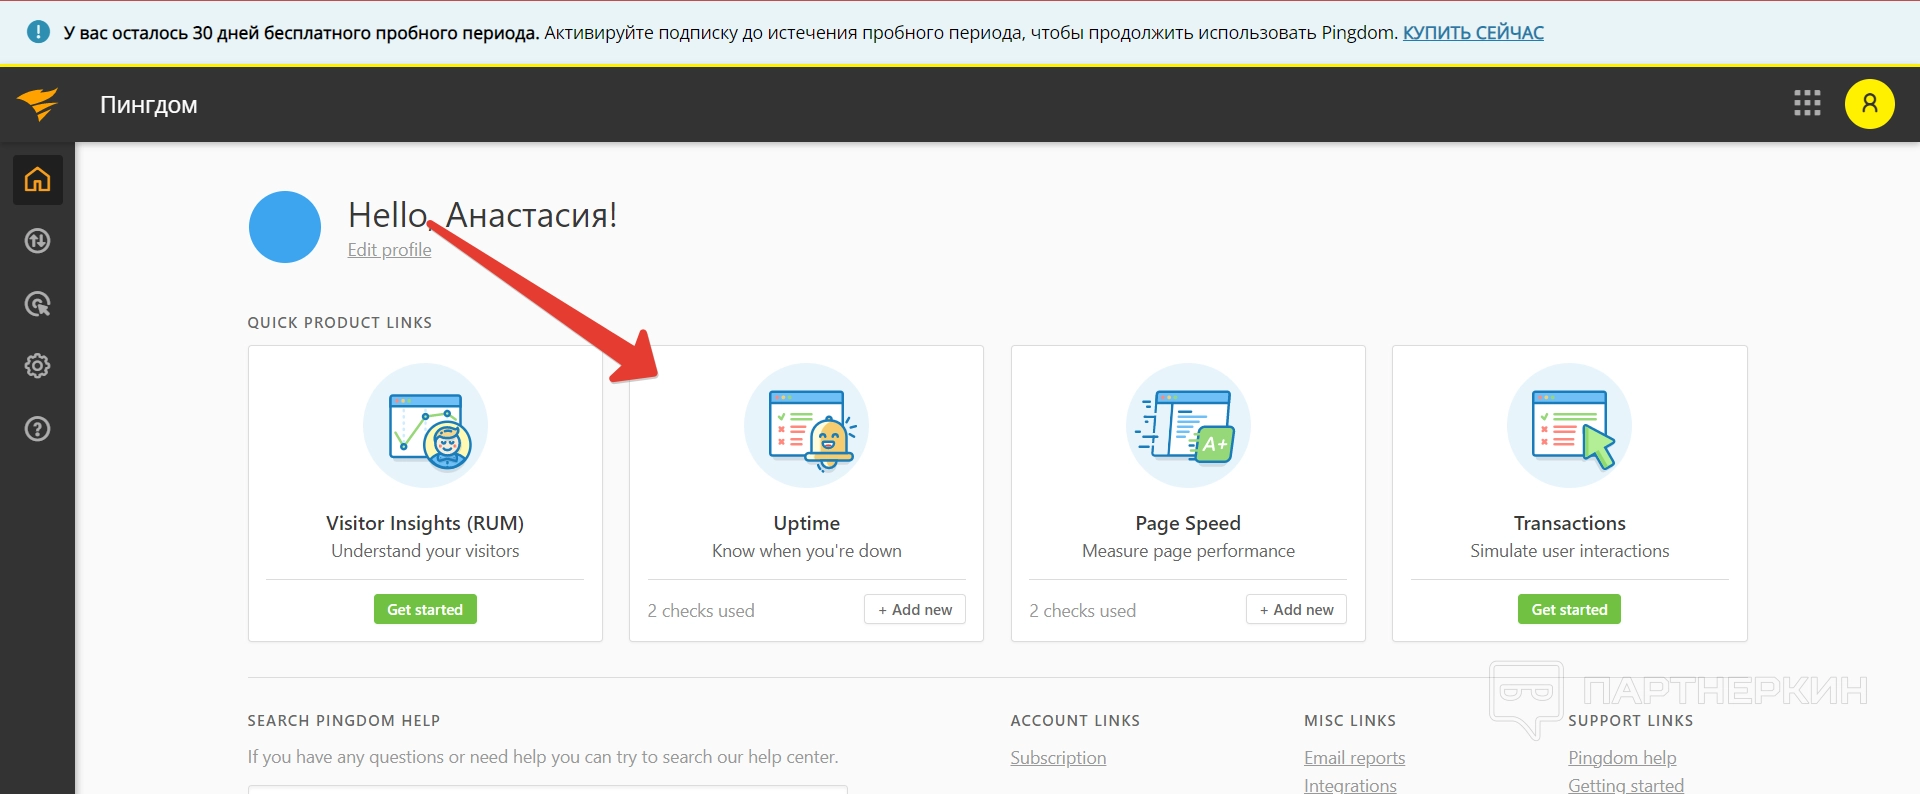Click the 'Simulate user interactions' text
The image size is (1920, 794).
pos(1569,551)
